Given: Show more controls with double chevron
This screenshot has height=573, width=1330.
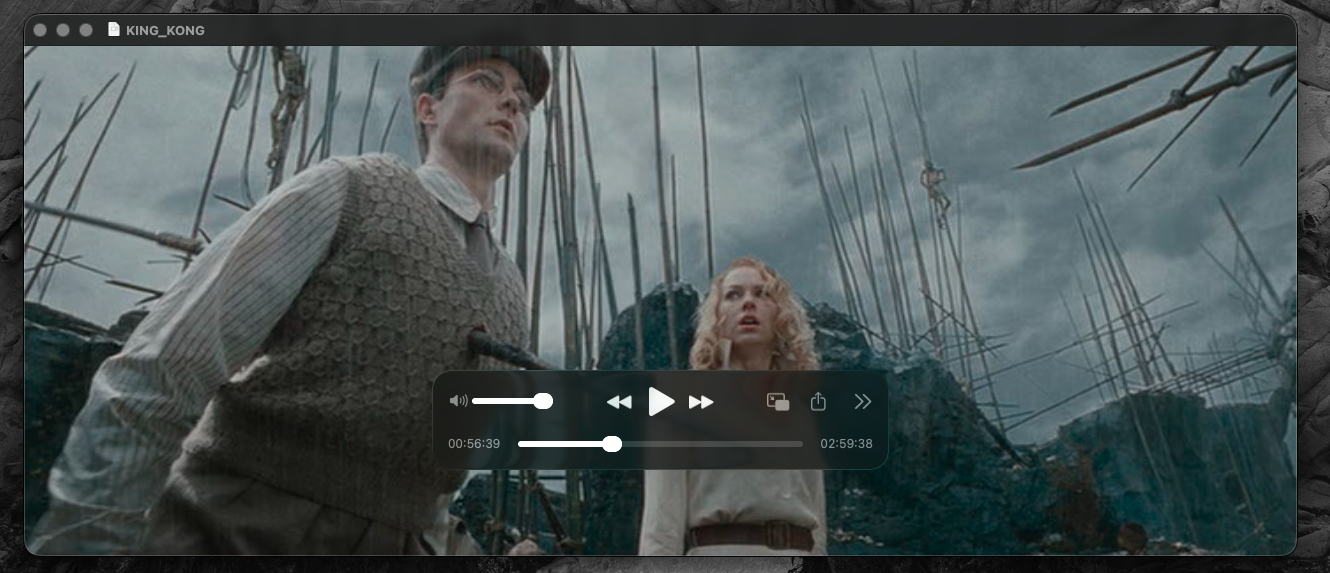Looking at the screenshot, I should [863, 401].
